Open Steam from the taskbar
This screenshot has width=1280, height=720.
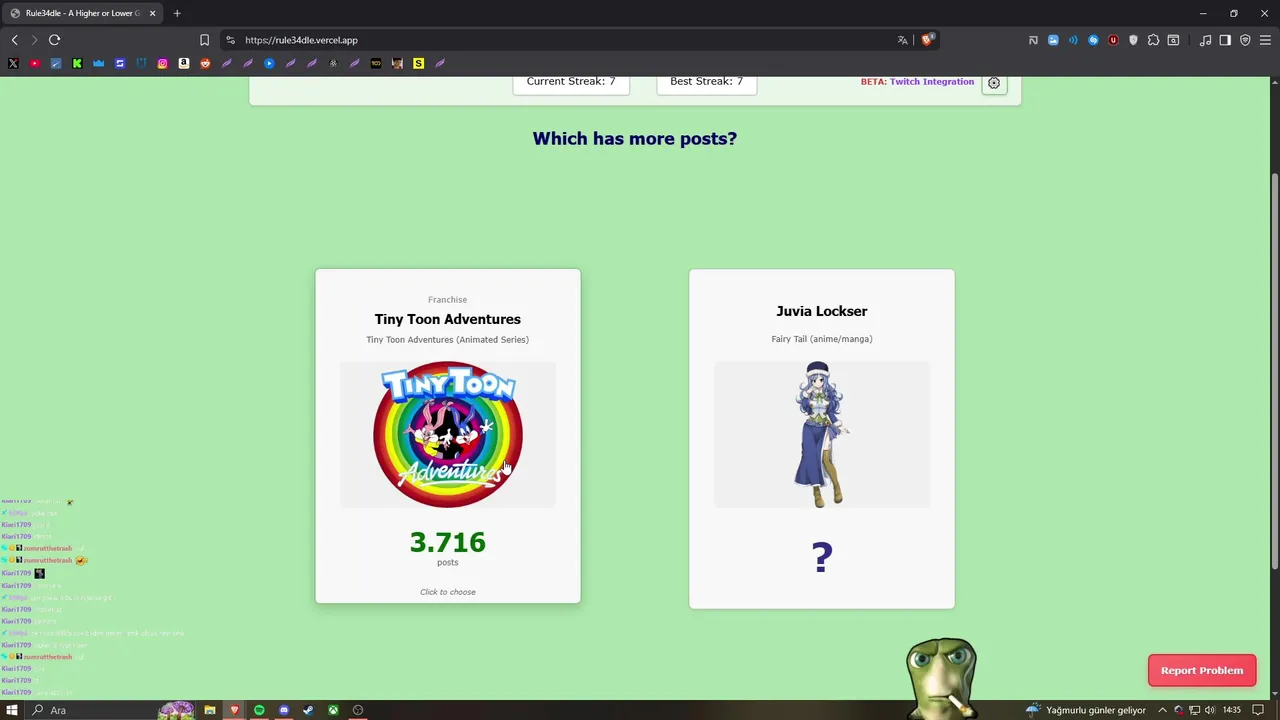[x=308, y=710]
